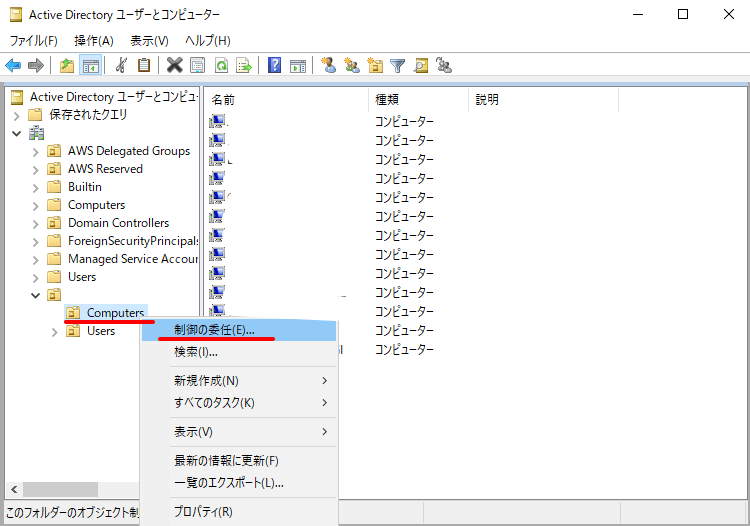Viewport: 750px width, 526px height.
Task: Refresh the view with green arrow icon
Action: pyautogui.click(x=221, y=65)
